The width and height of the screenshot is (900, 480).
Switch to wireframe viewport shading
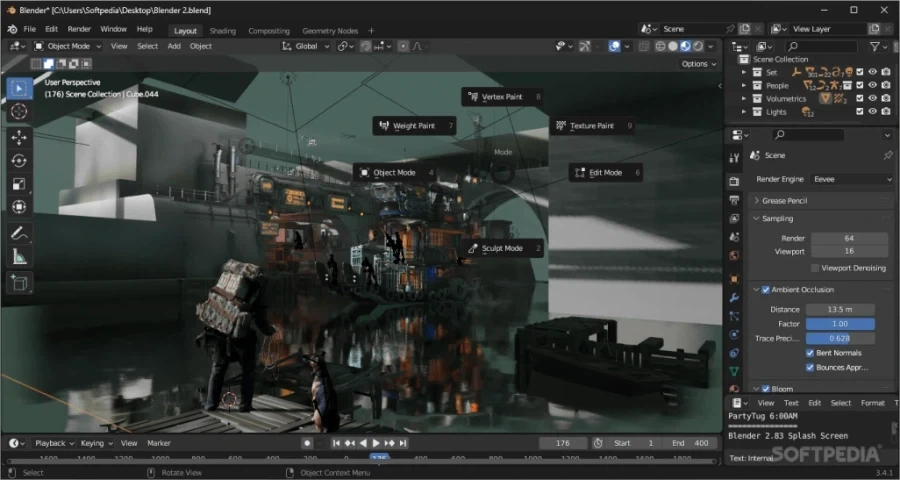pos(660,47)
